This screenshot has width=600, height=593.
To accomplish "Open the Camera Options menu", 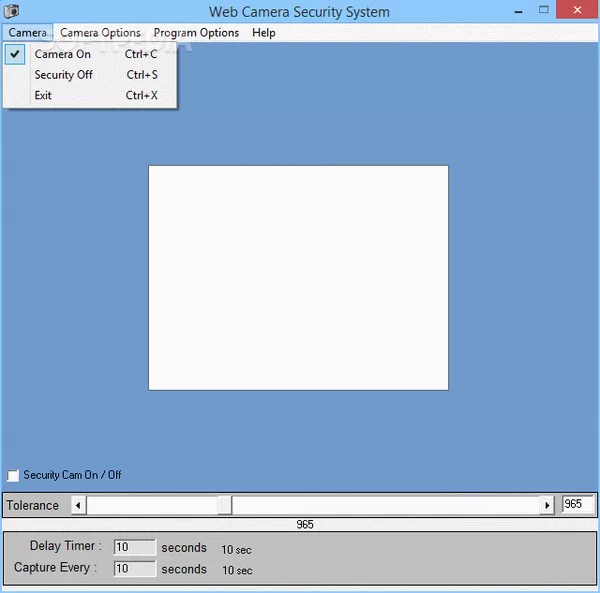I will coord(100,33).
